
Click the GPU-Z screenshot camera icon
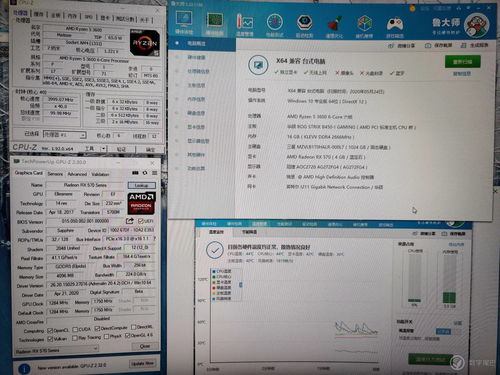click(135, 173)
